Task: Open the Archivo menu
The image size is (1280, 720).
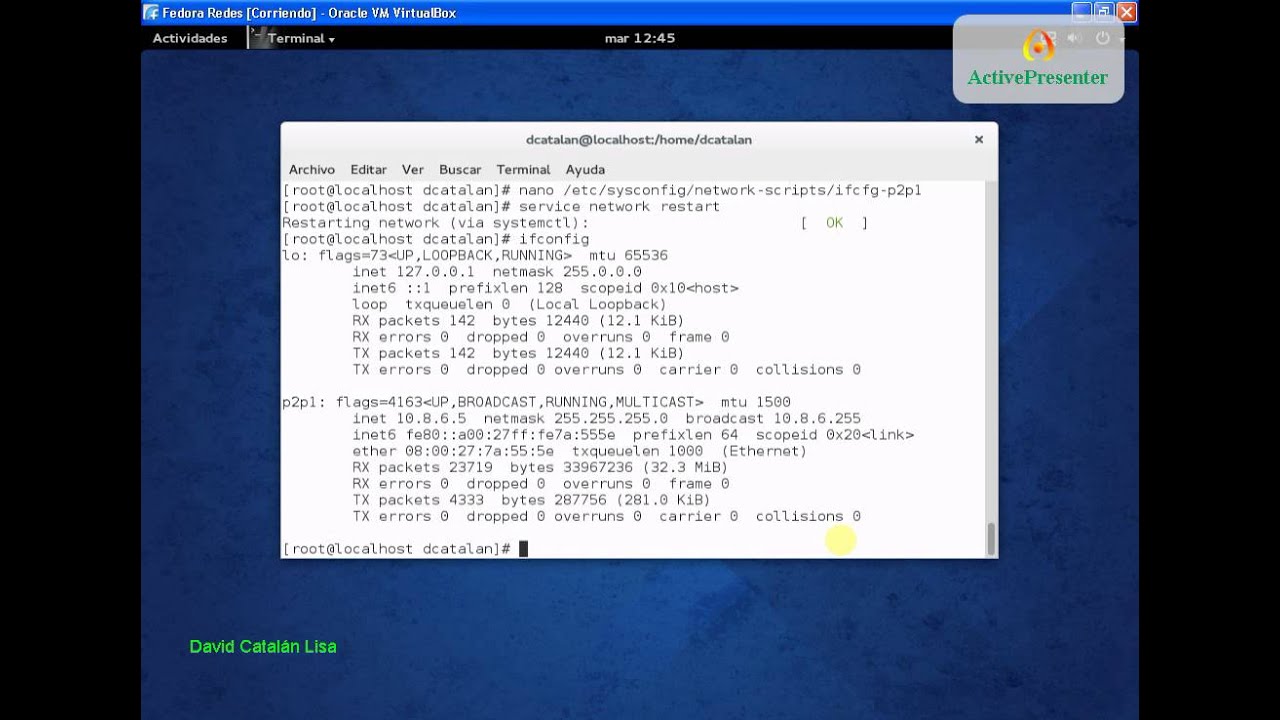Action: point(312,169)
